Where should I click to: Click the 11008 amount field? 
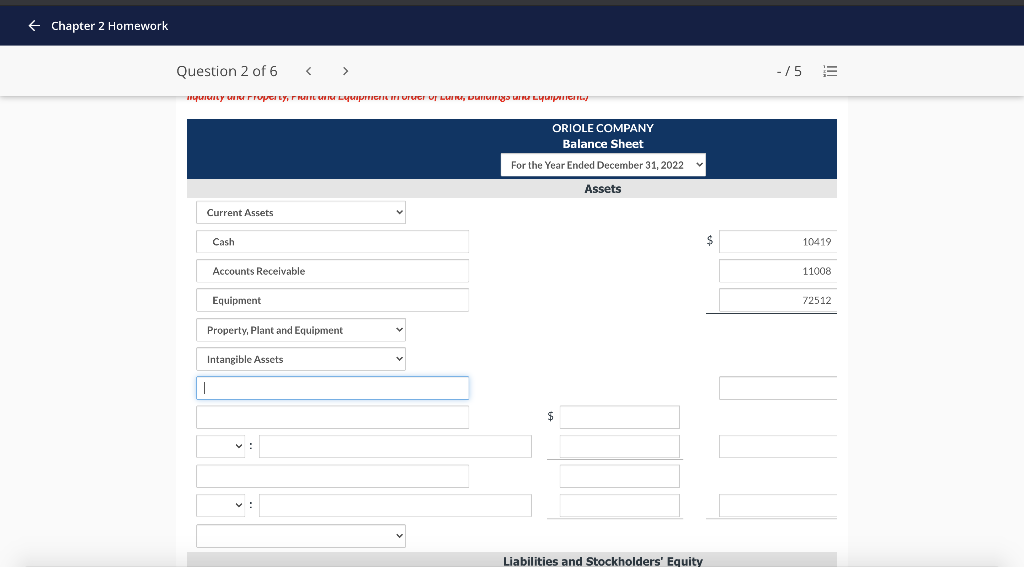pyautogui.click(x=778, y=271)
